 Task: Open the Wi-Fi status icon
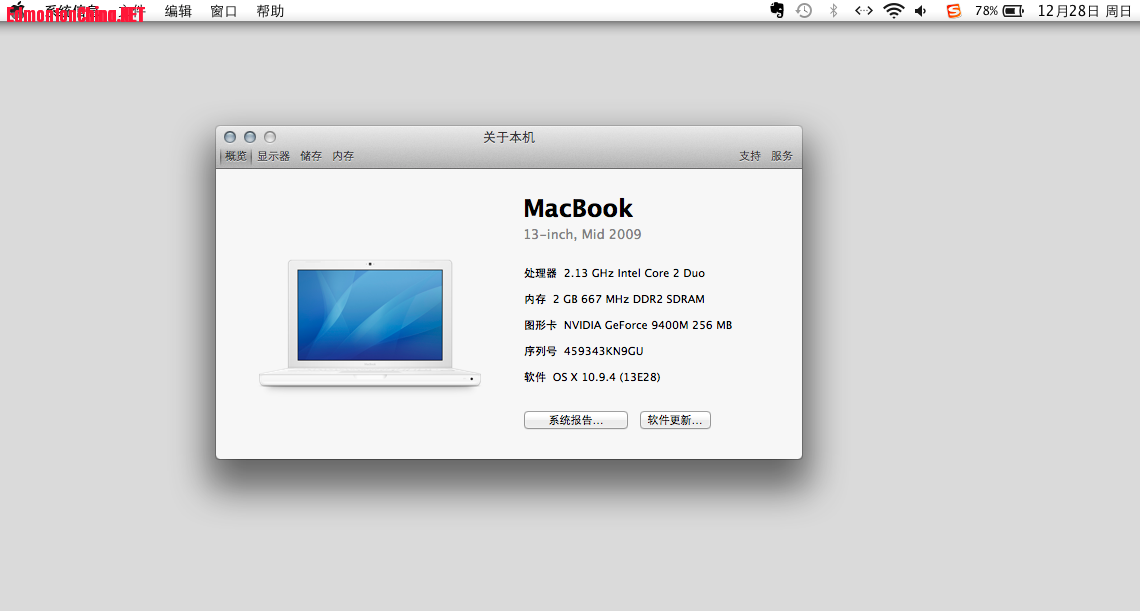(894, 10)
